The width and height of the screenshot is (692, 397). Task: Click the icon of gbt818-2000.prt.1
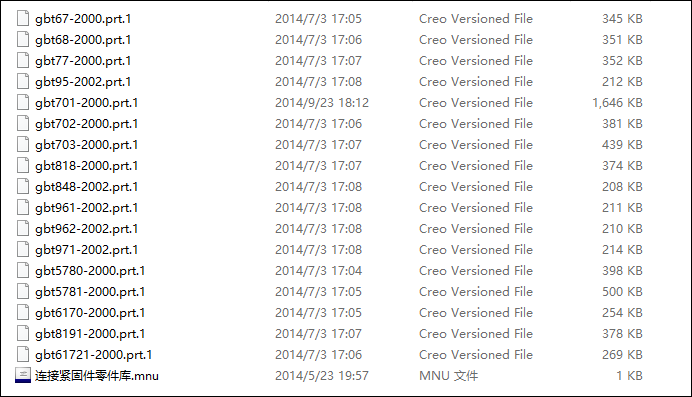pos(23,166)
